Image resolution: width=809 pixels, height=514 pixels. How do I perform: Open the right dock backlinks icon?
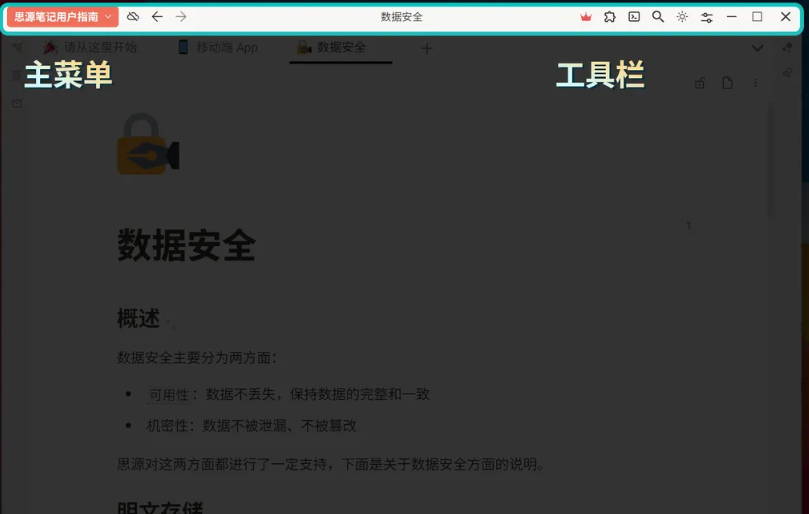787,73
